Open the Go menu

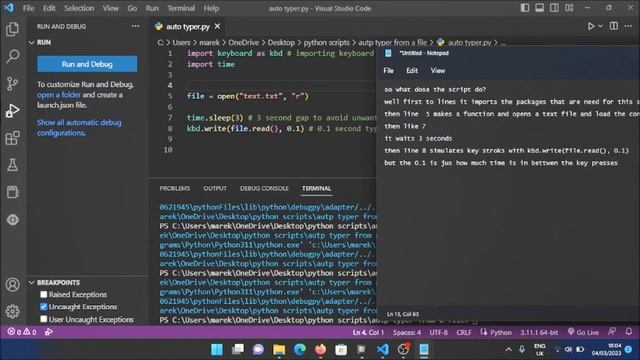coord(132,8)
